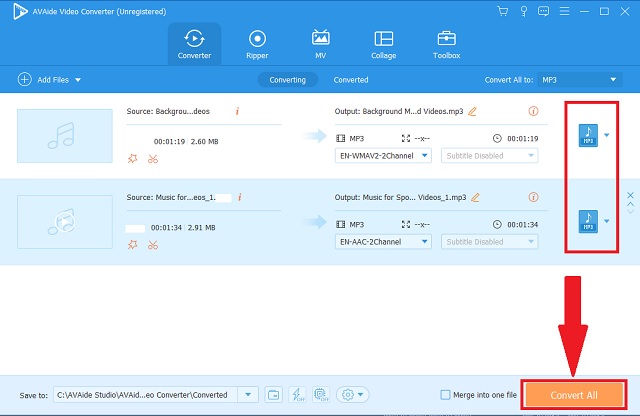Click the MP3 format icon for Background file
The height and width of the screenshot is (416, 640).
point(588,135)
